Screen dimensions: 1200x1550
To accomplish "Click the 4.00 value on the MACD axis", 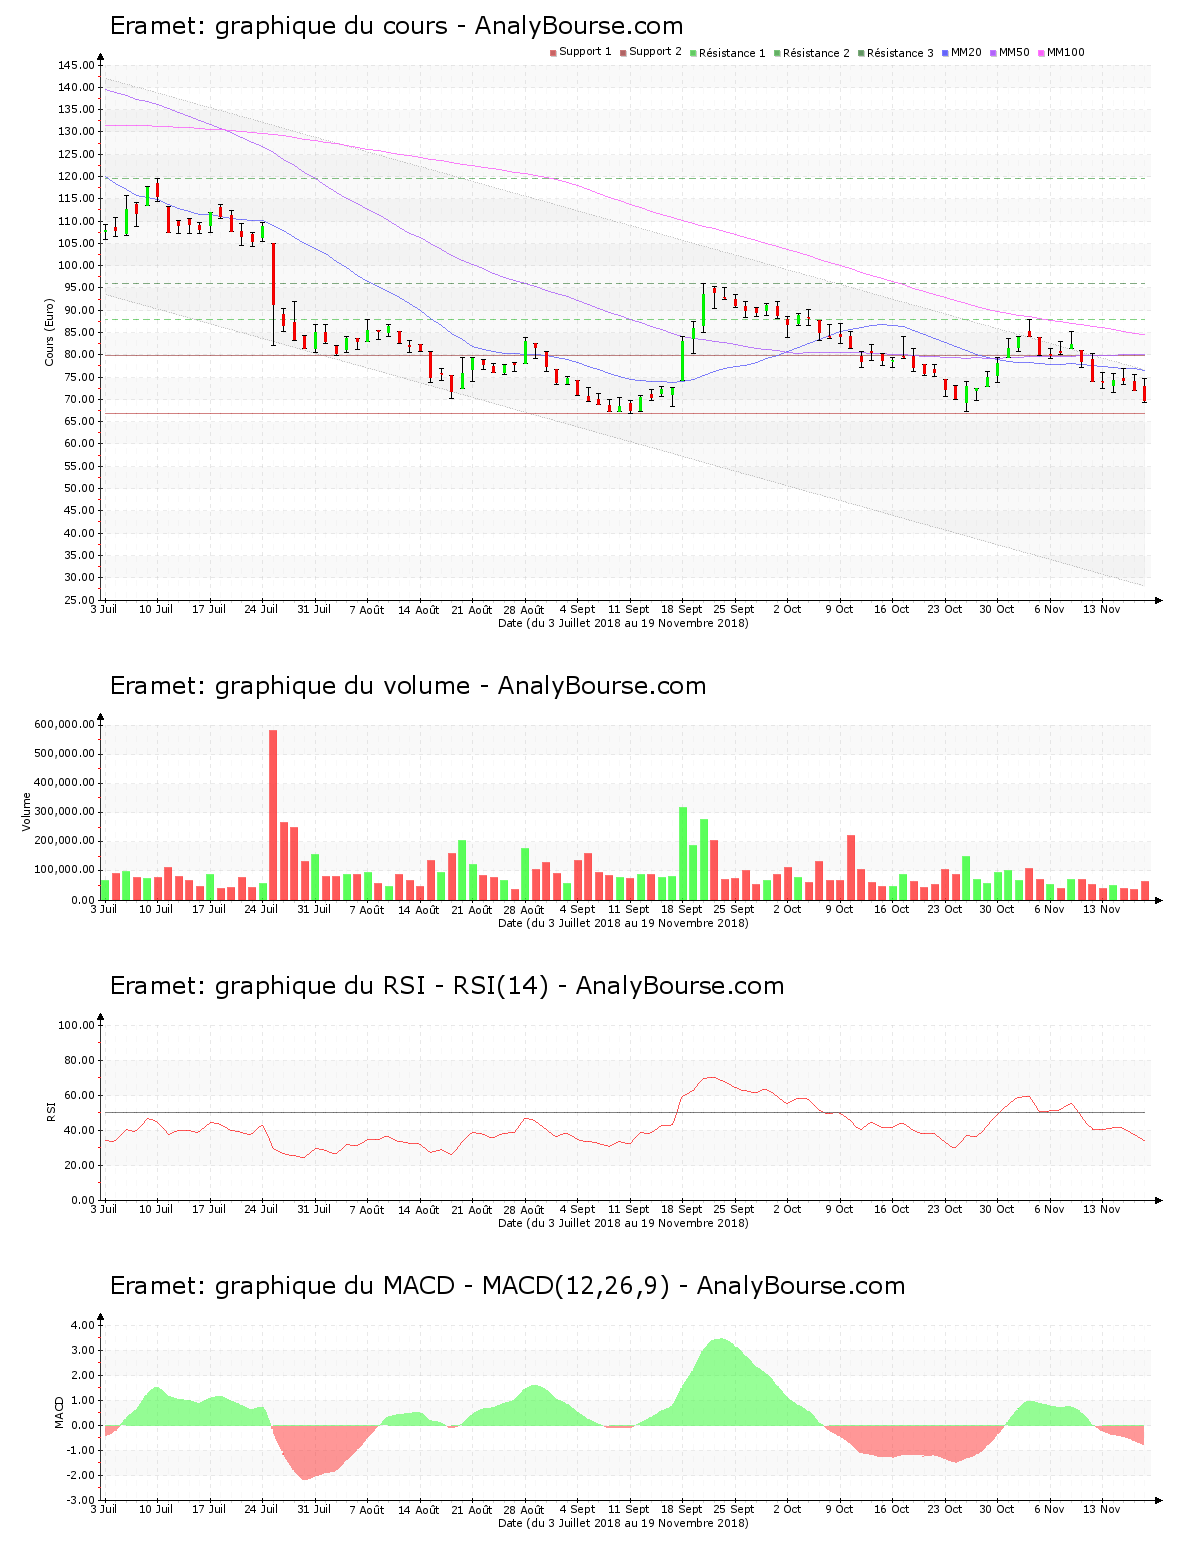I will (x=83, y=1325).
